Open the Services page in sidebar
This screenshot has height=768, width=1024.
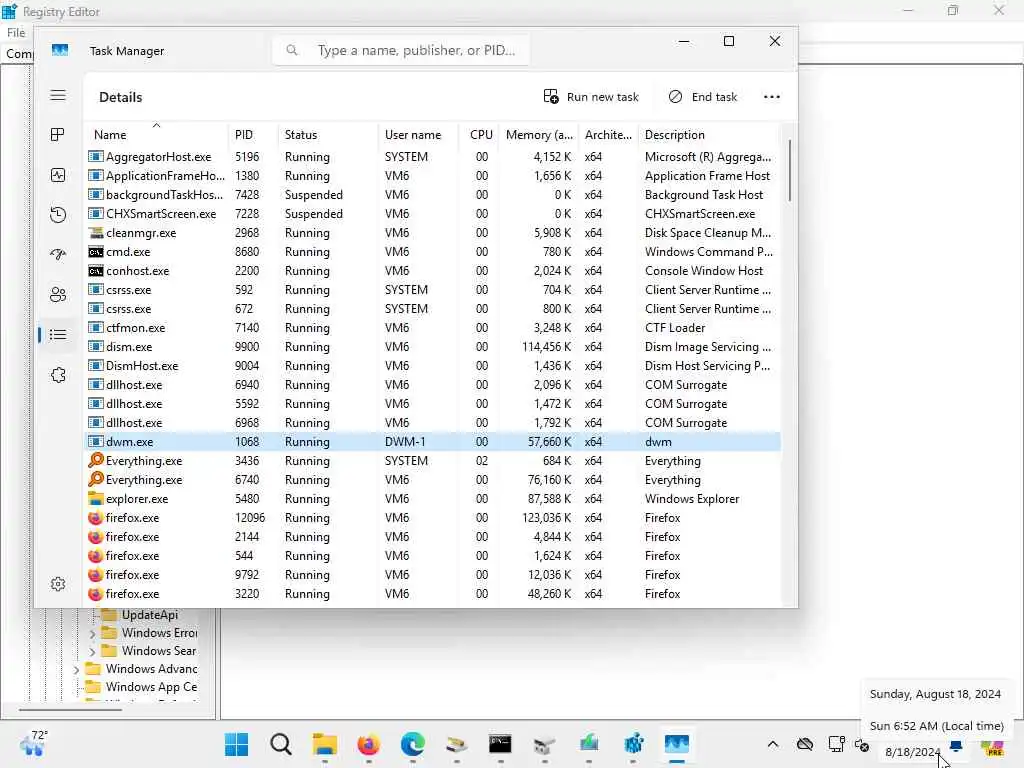click(58, 375)
